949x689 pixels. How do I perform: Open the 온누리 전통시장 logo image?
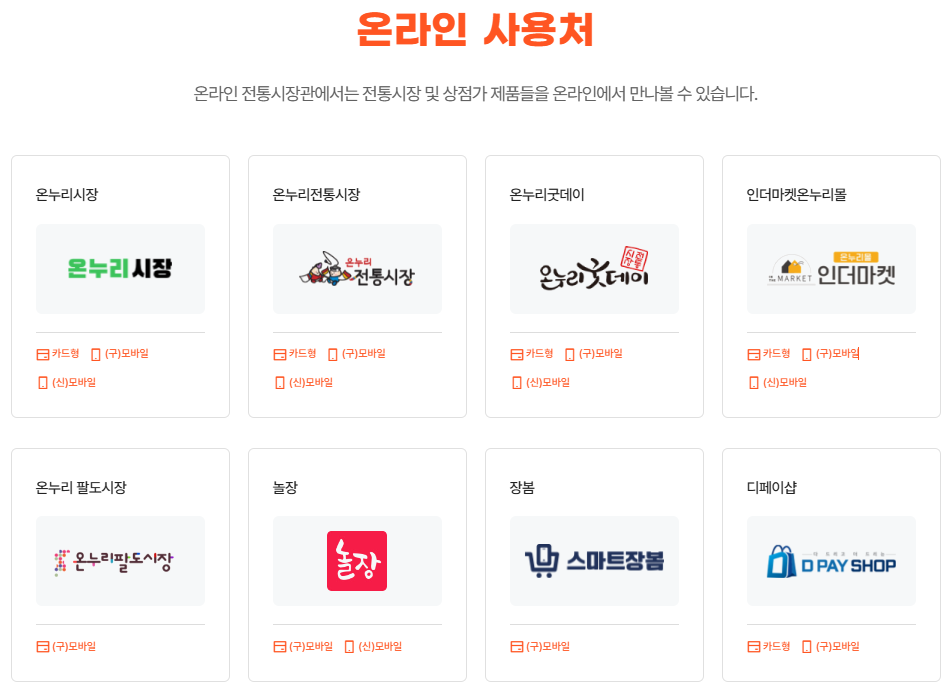(x=358, y=269)
